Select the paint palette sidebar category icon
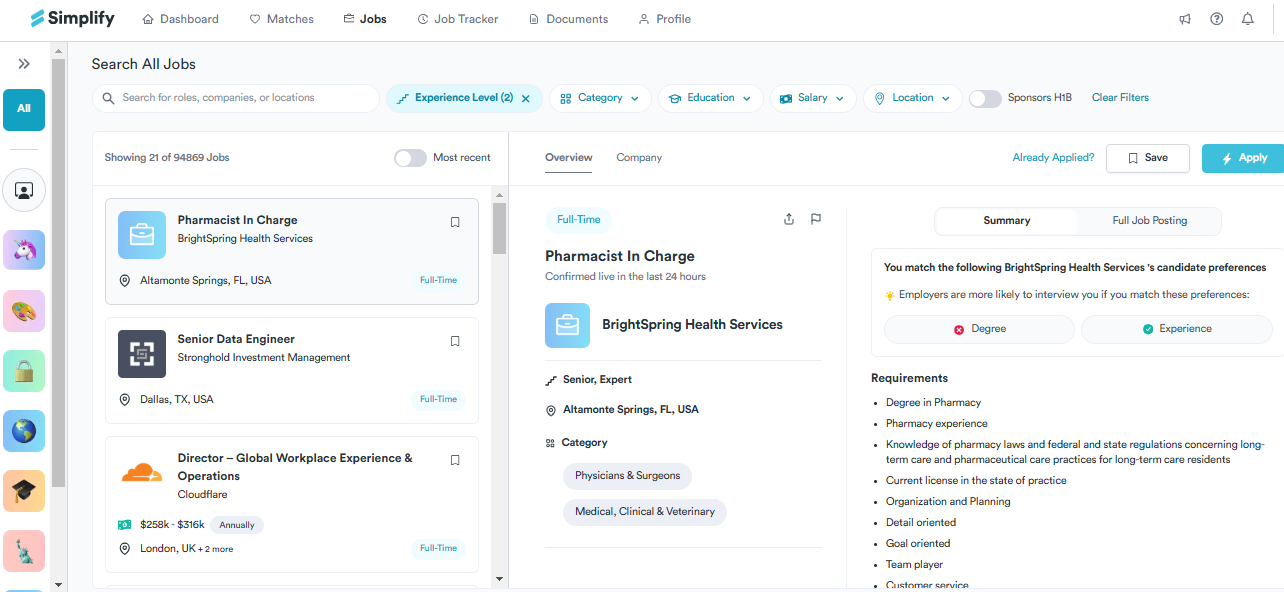The width and height of the screenshot is (1284, 592). pyautogui.click(x=24, y=310)
